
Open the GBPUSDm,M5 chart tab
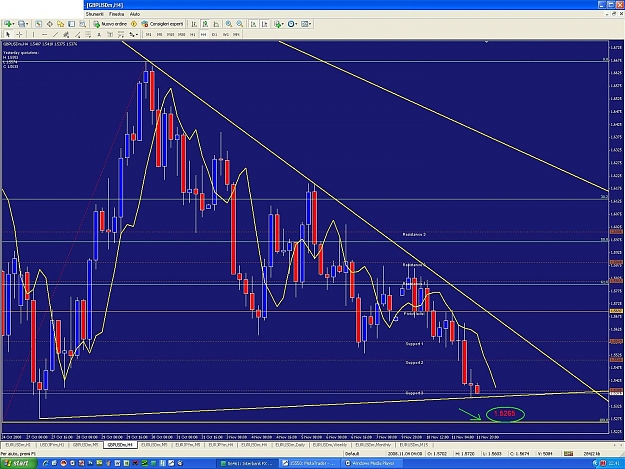85,445
